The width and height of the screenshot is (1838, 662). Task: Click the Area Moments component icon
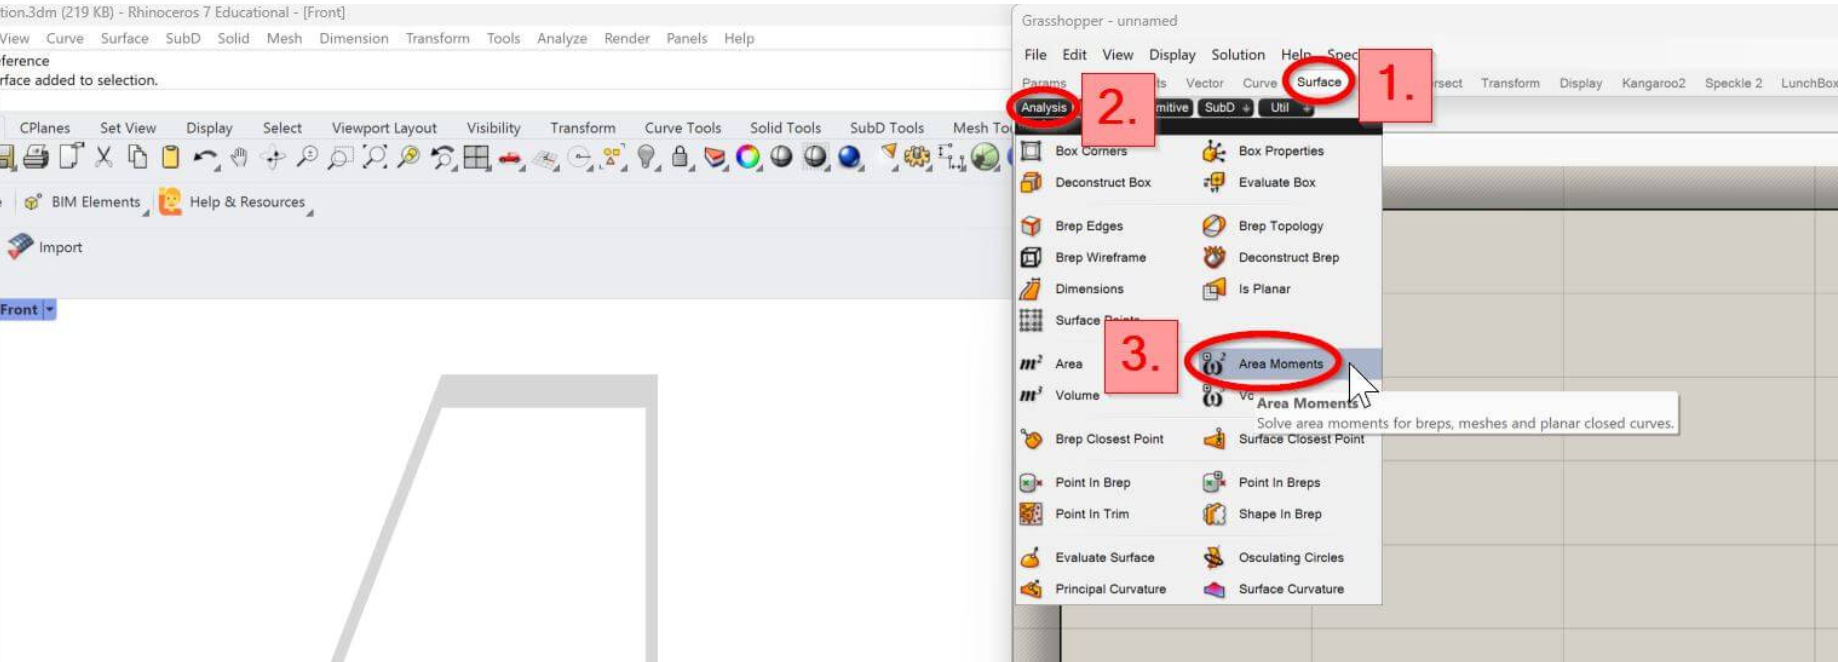click(x=1213, y=364)
